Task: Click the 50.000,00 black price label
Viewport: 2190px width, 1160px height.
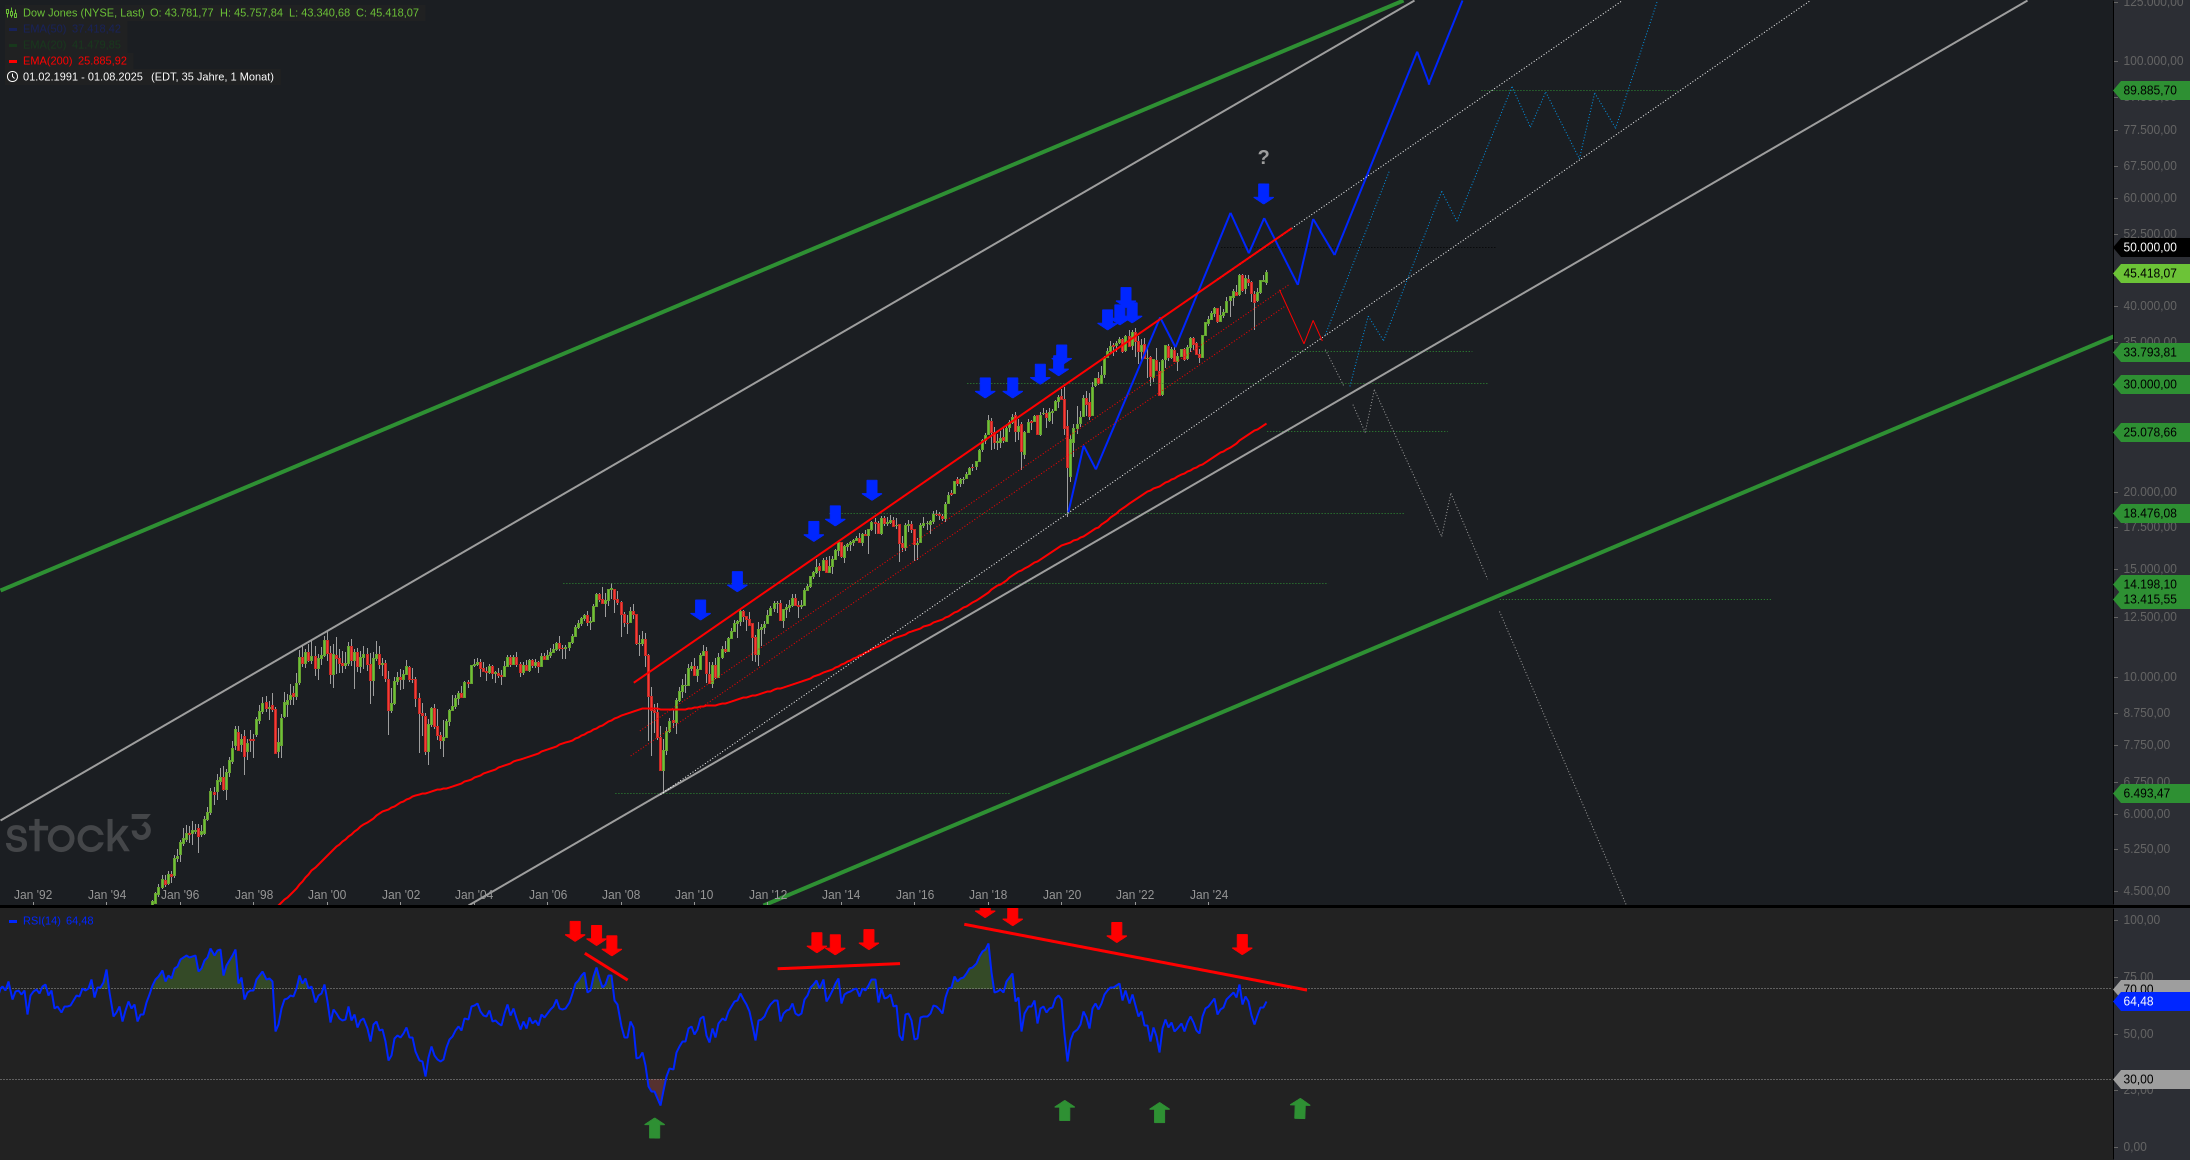Action: tap(2152, 247)
